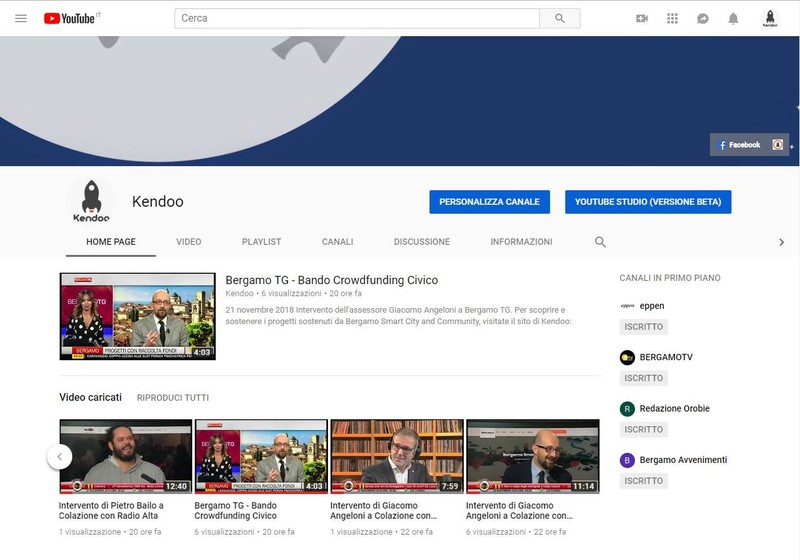The image size is (800, 560).
Task: Switch to the PLAYLIST tab
Action: click(261, 242)
